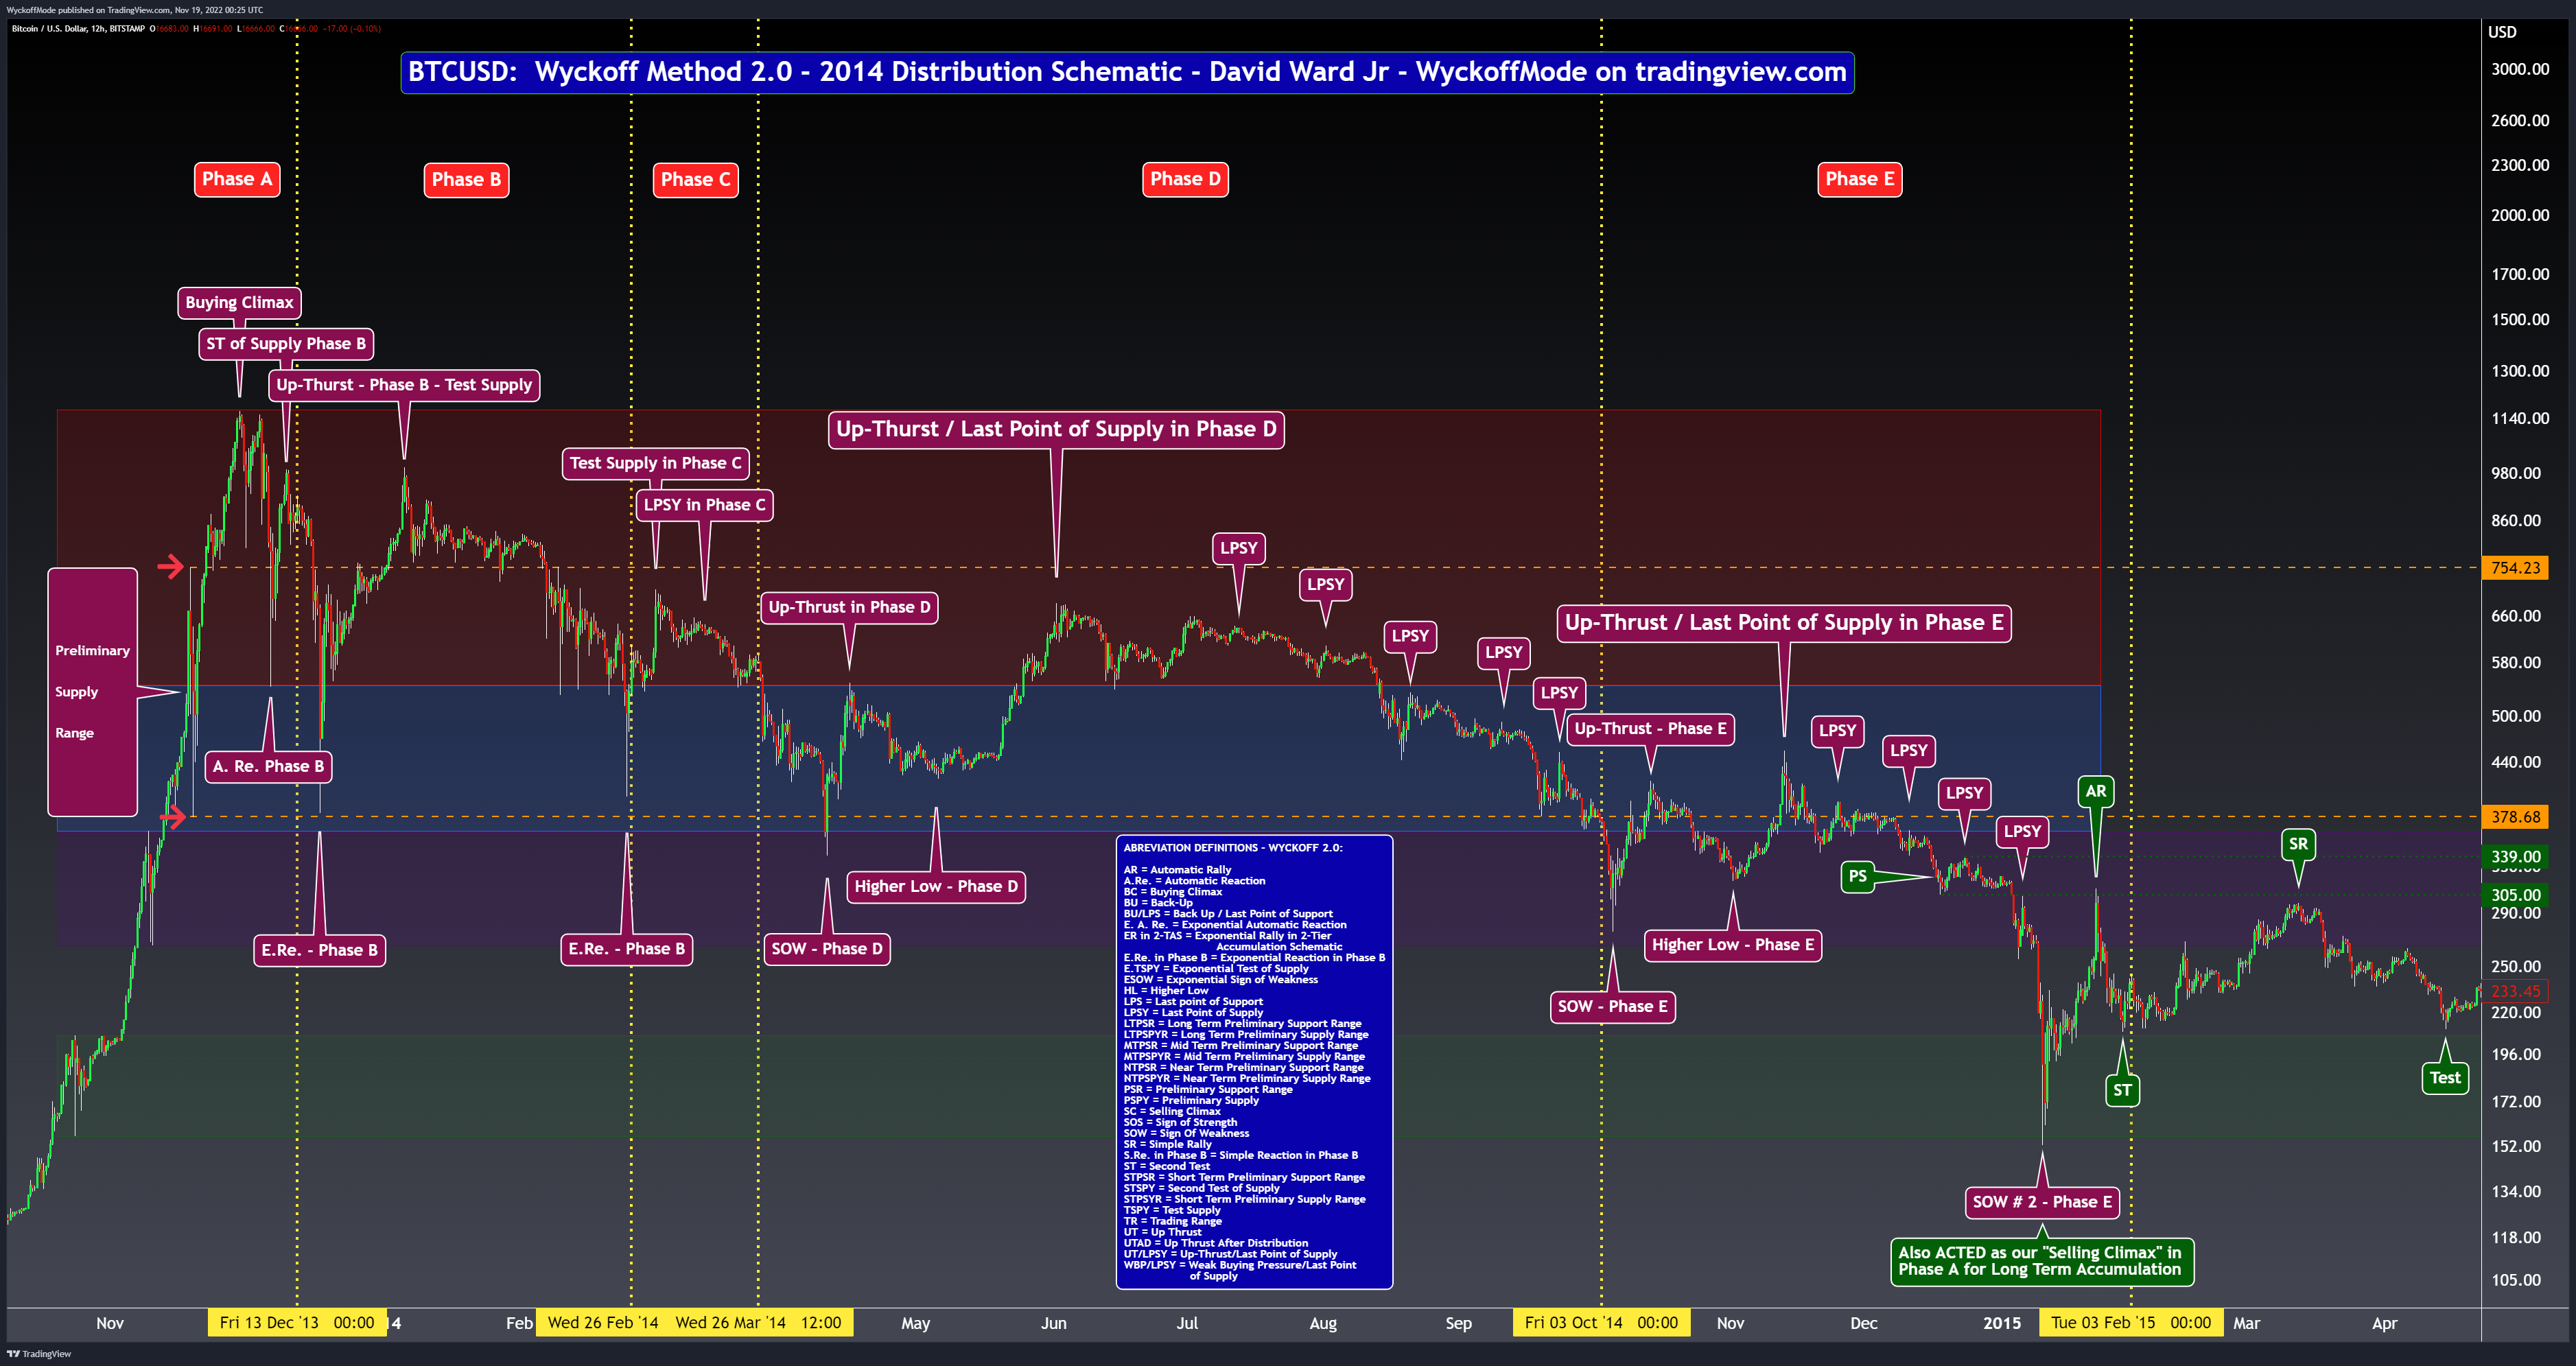Viewport: 2576px width, 1366px height.
Task: Click the 2015 label on time axis
Action: point(2001,1323)
